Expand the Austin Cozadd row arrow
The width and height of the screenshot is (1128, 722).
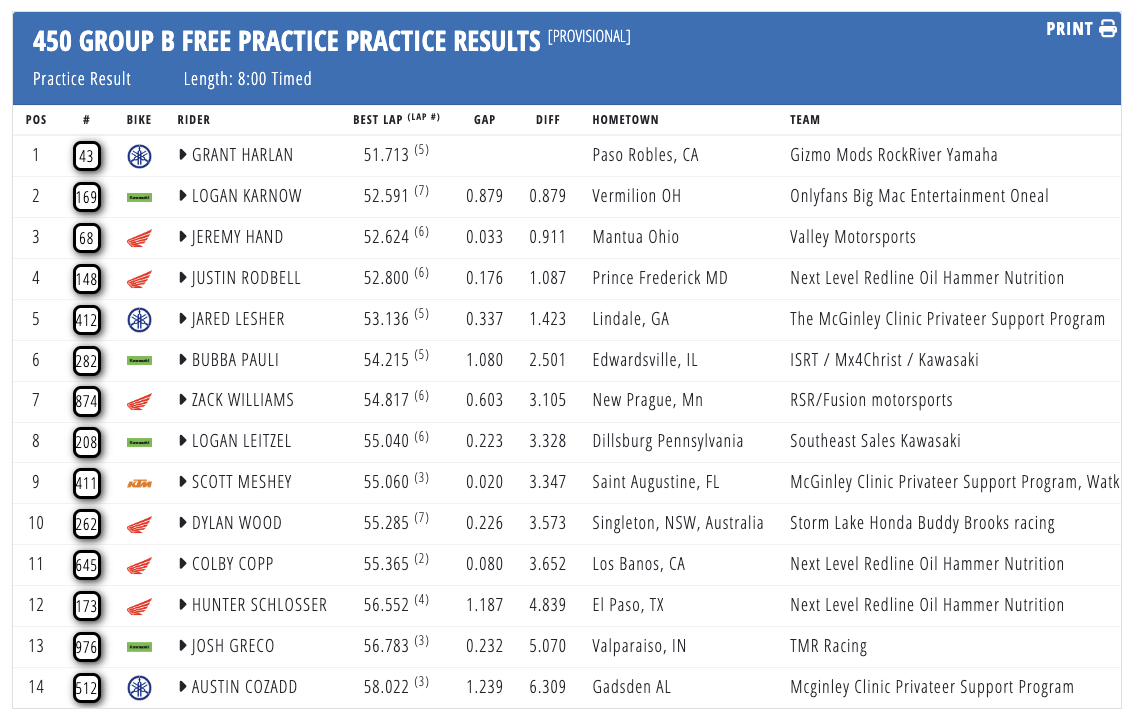183,687
